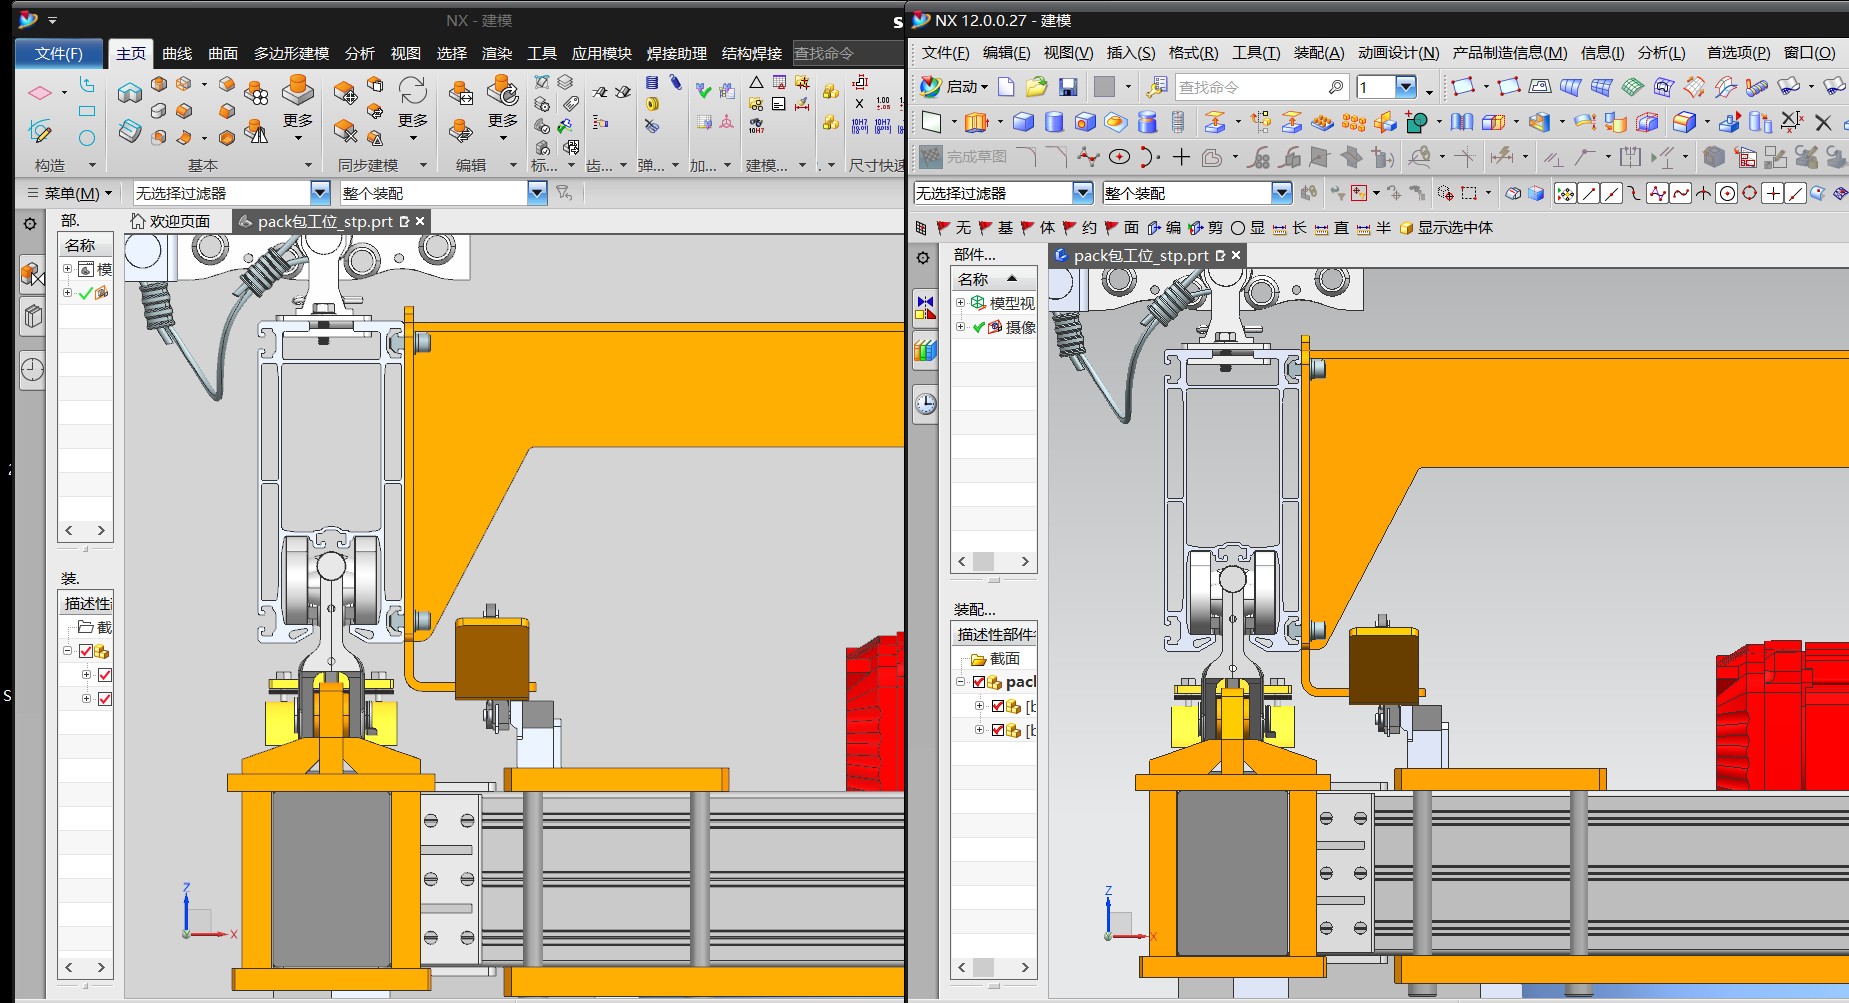Open Command Finder icon in NX 12 toolbar
The image size is (1849, 1003).
point(1157,87)
